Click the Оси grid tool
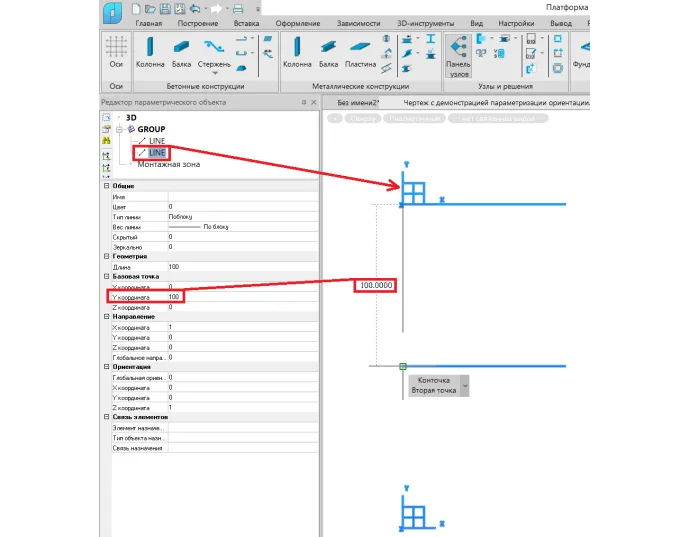The width and height of the screenshot is (688, 537). tap(116, 51)
